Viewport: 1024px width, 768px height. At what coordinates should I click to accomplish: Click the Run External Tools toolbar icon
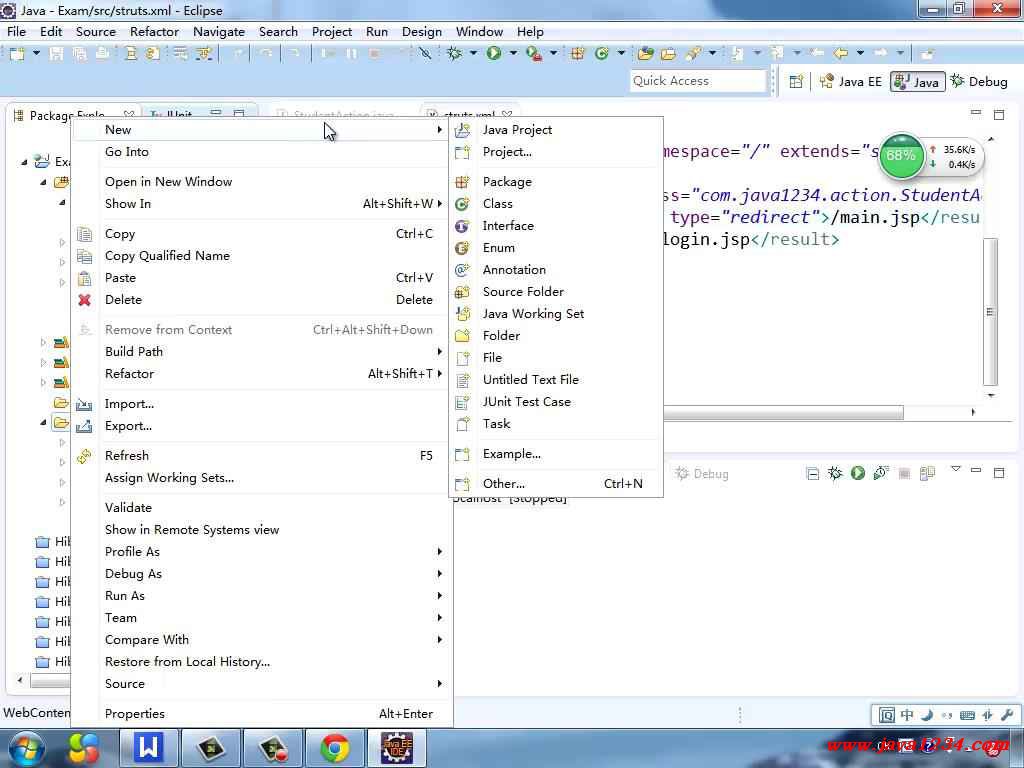tap(534, 54)
